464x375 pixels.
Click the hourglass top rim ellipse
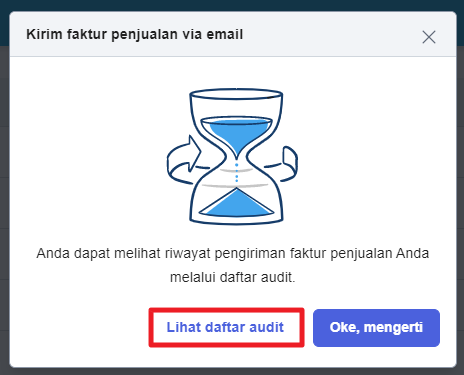[236, 94]
